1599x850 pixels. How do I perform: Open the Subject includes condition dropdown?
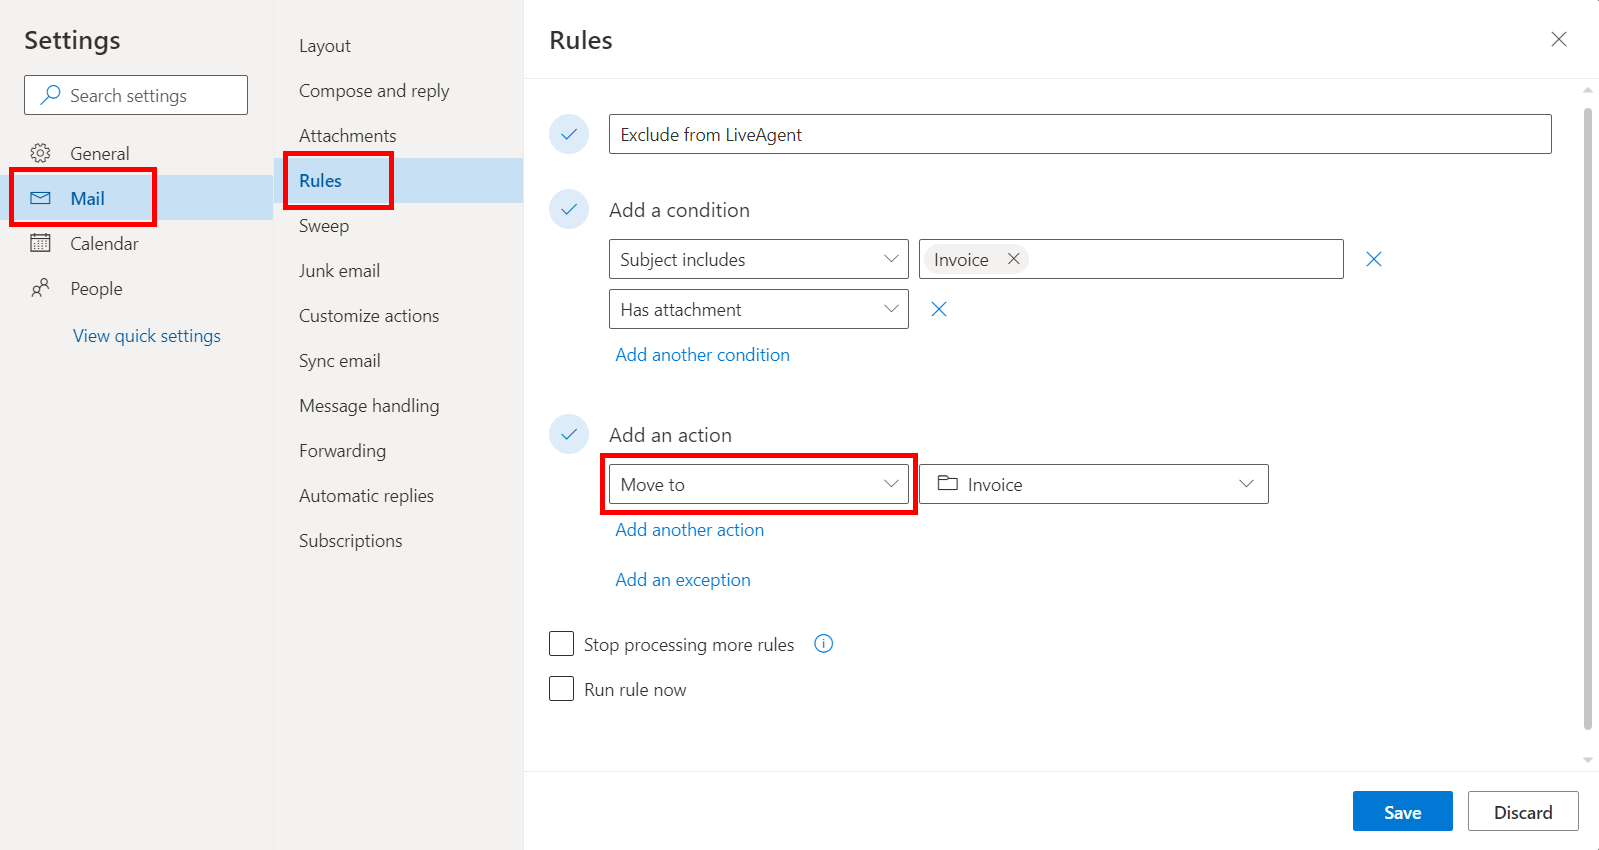click(x=759, y=259)
